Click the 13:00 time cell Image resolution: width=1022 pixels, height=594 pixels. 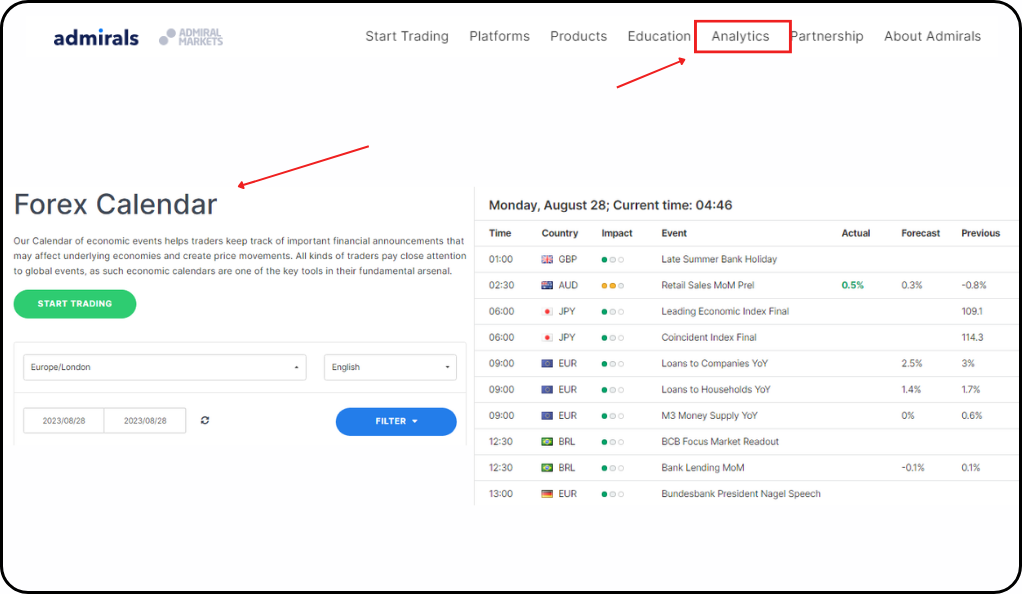(x=501, y=494)
